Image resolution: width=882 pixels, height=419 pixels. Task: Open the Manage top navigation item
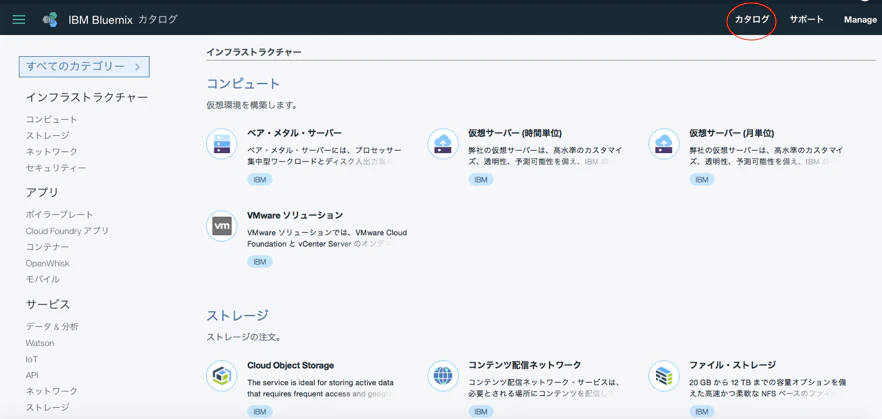860,20
